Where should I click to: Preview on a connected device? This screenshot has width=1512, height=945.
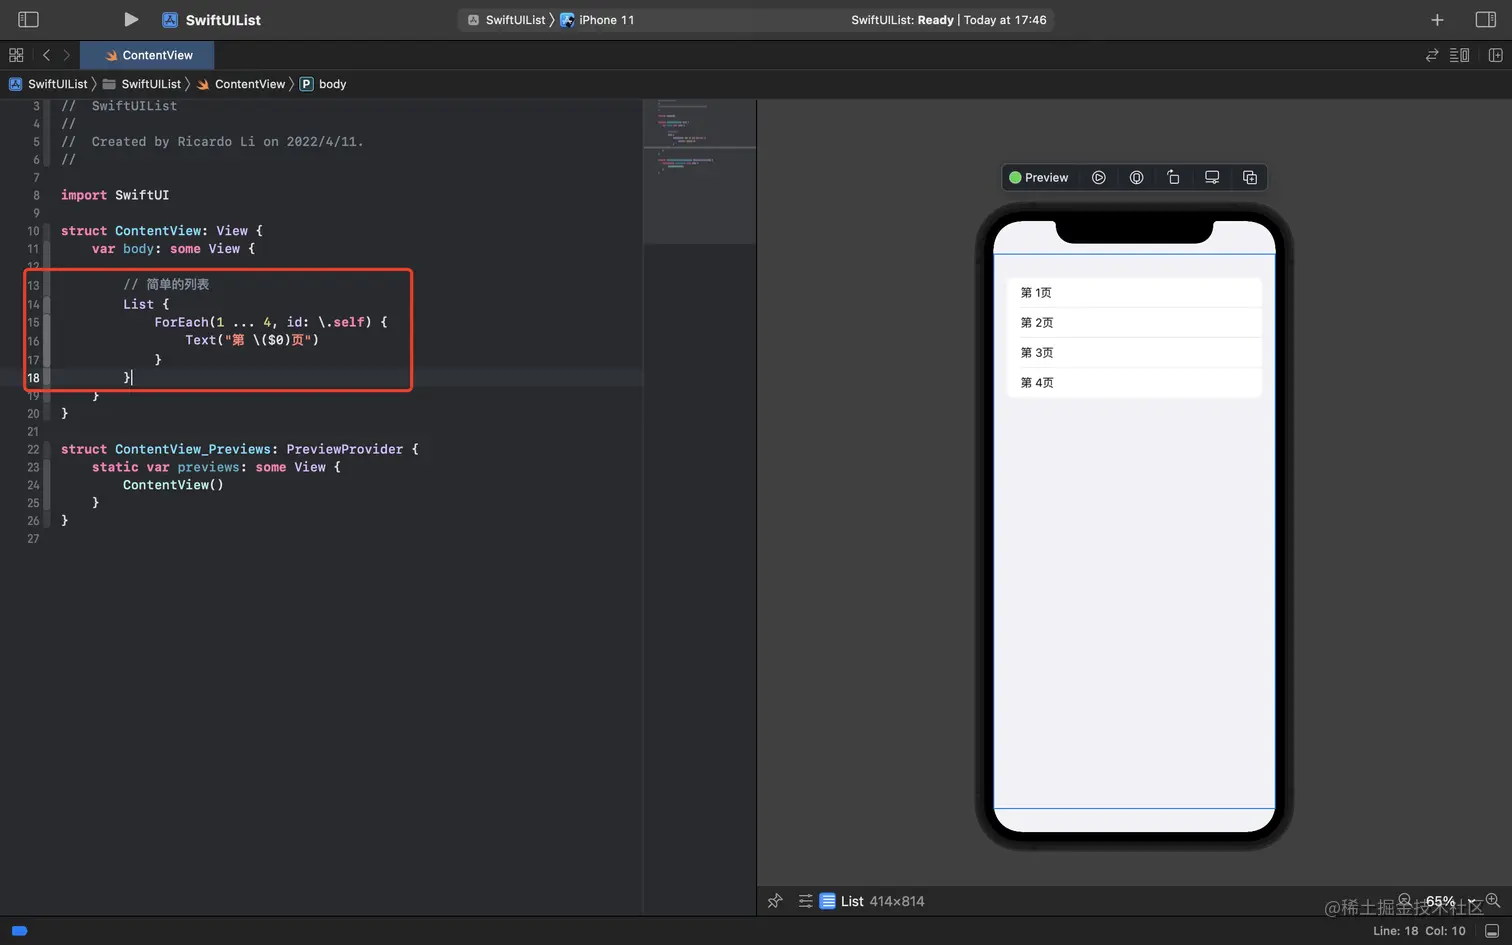coord(1212,177)
